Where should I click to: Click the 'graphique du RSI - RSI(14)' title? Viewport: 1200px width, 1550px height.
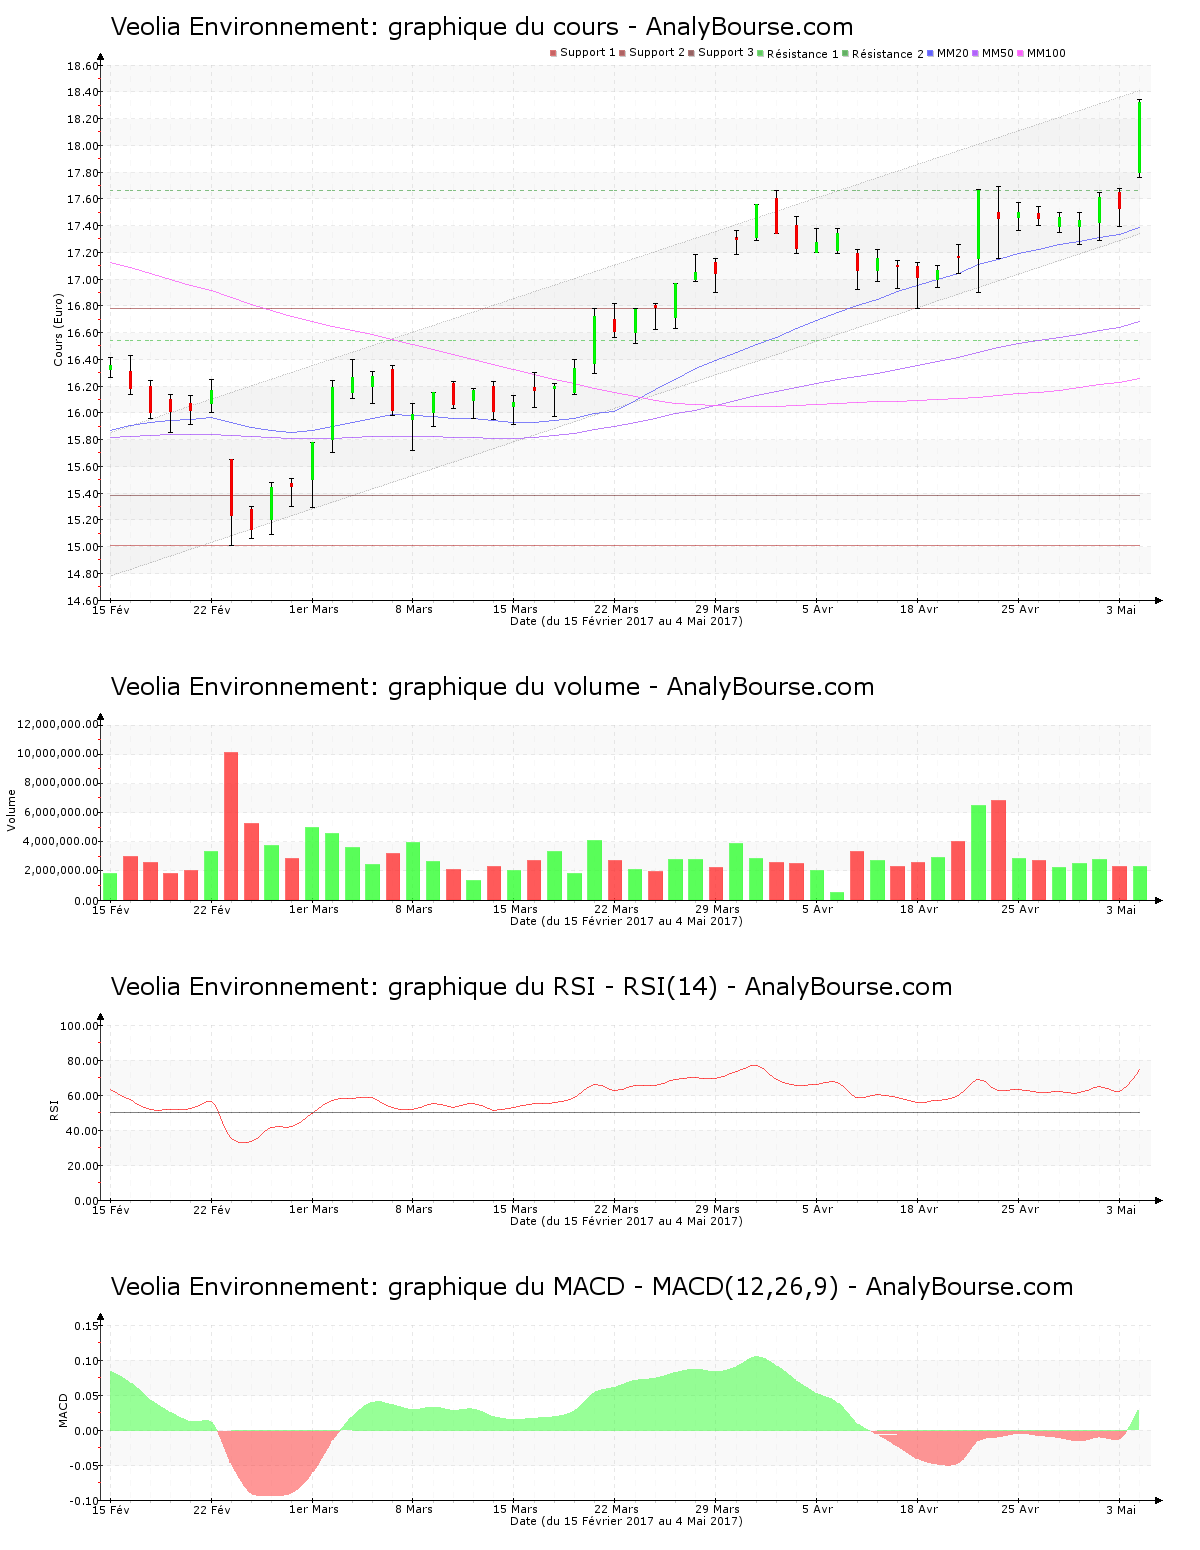531,987
